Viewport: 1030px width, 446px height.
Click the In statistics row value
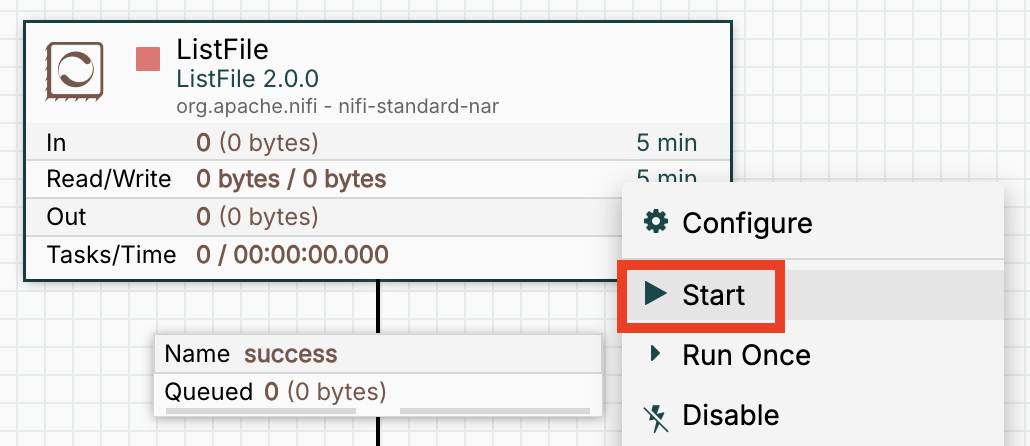tap(257, 143)
